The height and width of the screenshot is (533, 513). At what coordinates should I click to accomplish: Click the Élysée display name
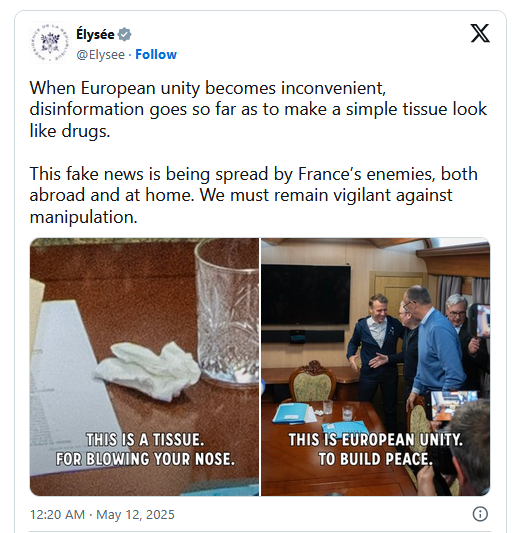[x=95, y=34]
